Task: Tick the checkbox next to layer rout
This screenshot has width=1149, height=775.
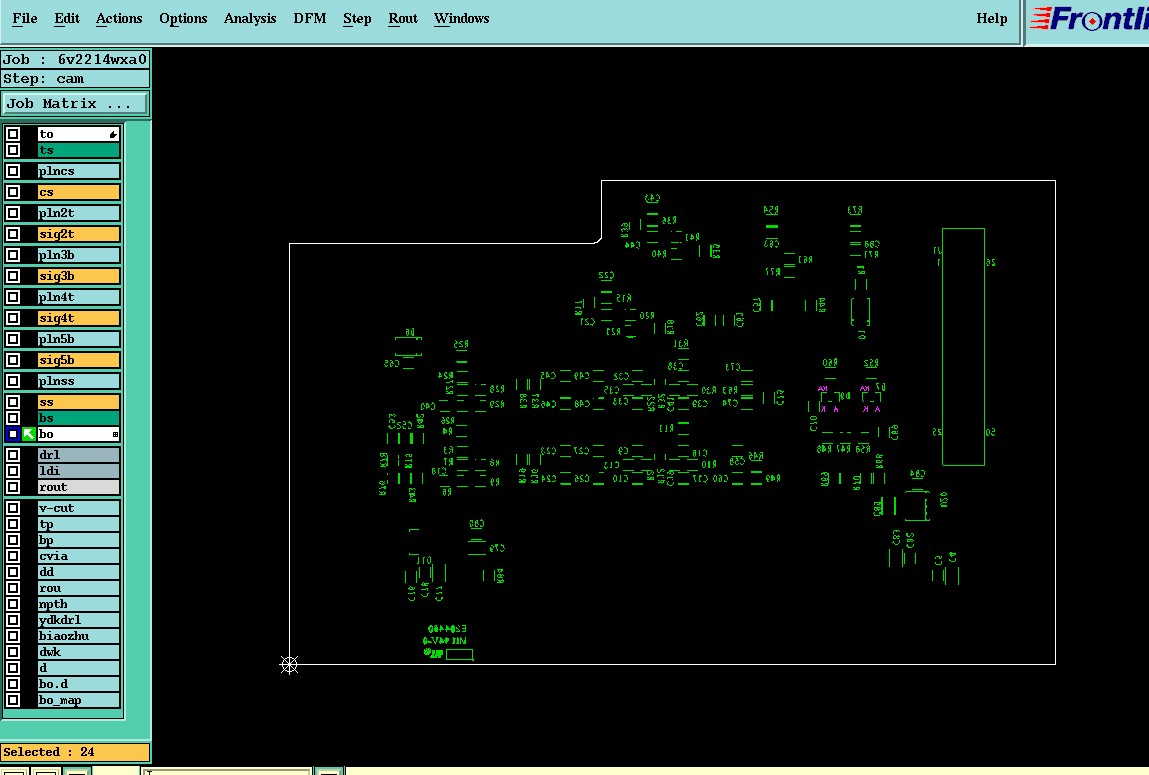Action: coord(12,487)
